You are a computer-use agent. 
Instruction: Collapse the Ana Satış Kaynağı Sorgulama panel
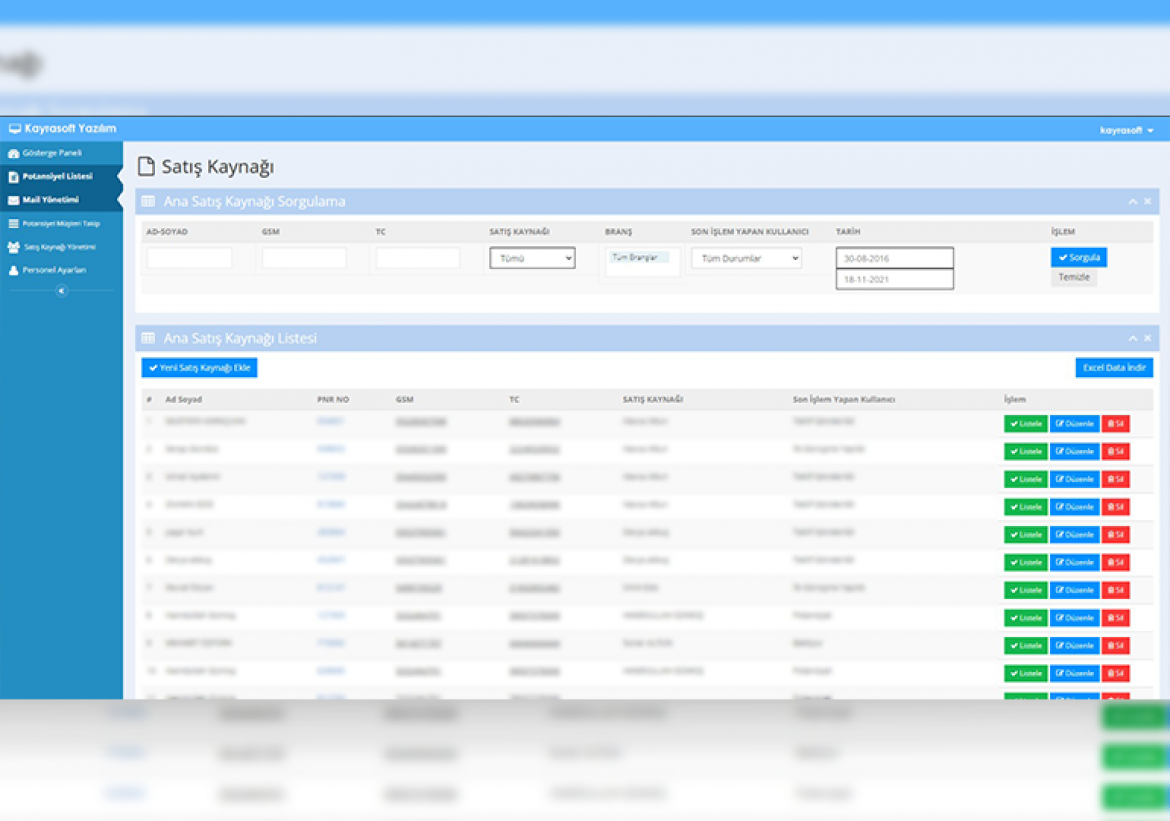coord(1133,202)
